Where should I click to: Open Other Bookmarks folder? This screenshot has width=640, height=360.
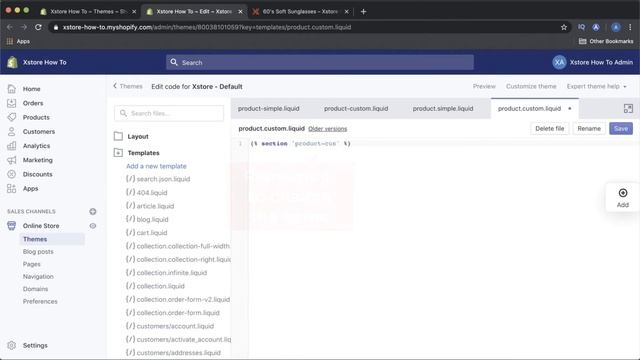pyautogui.click(x=606, y=41)
